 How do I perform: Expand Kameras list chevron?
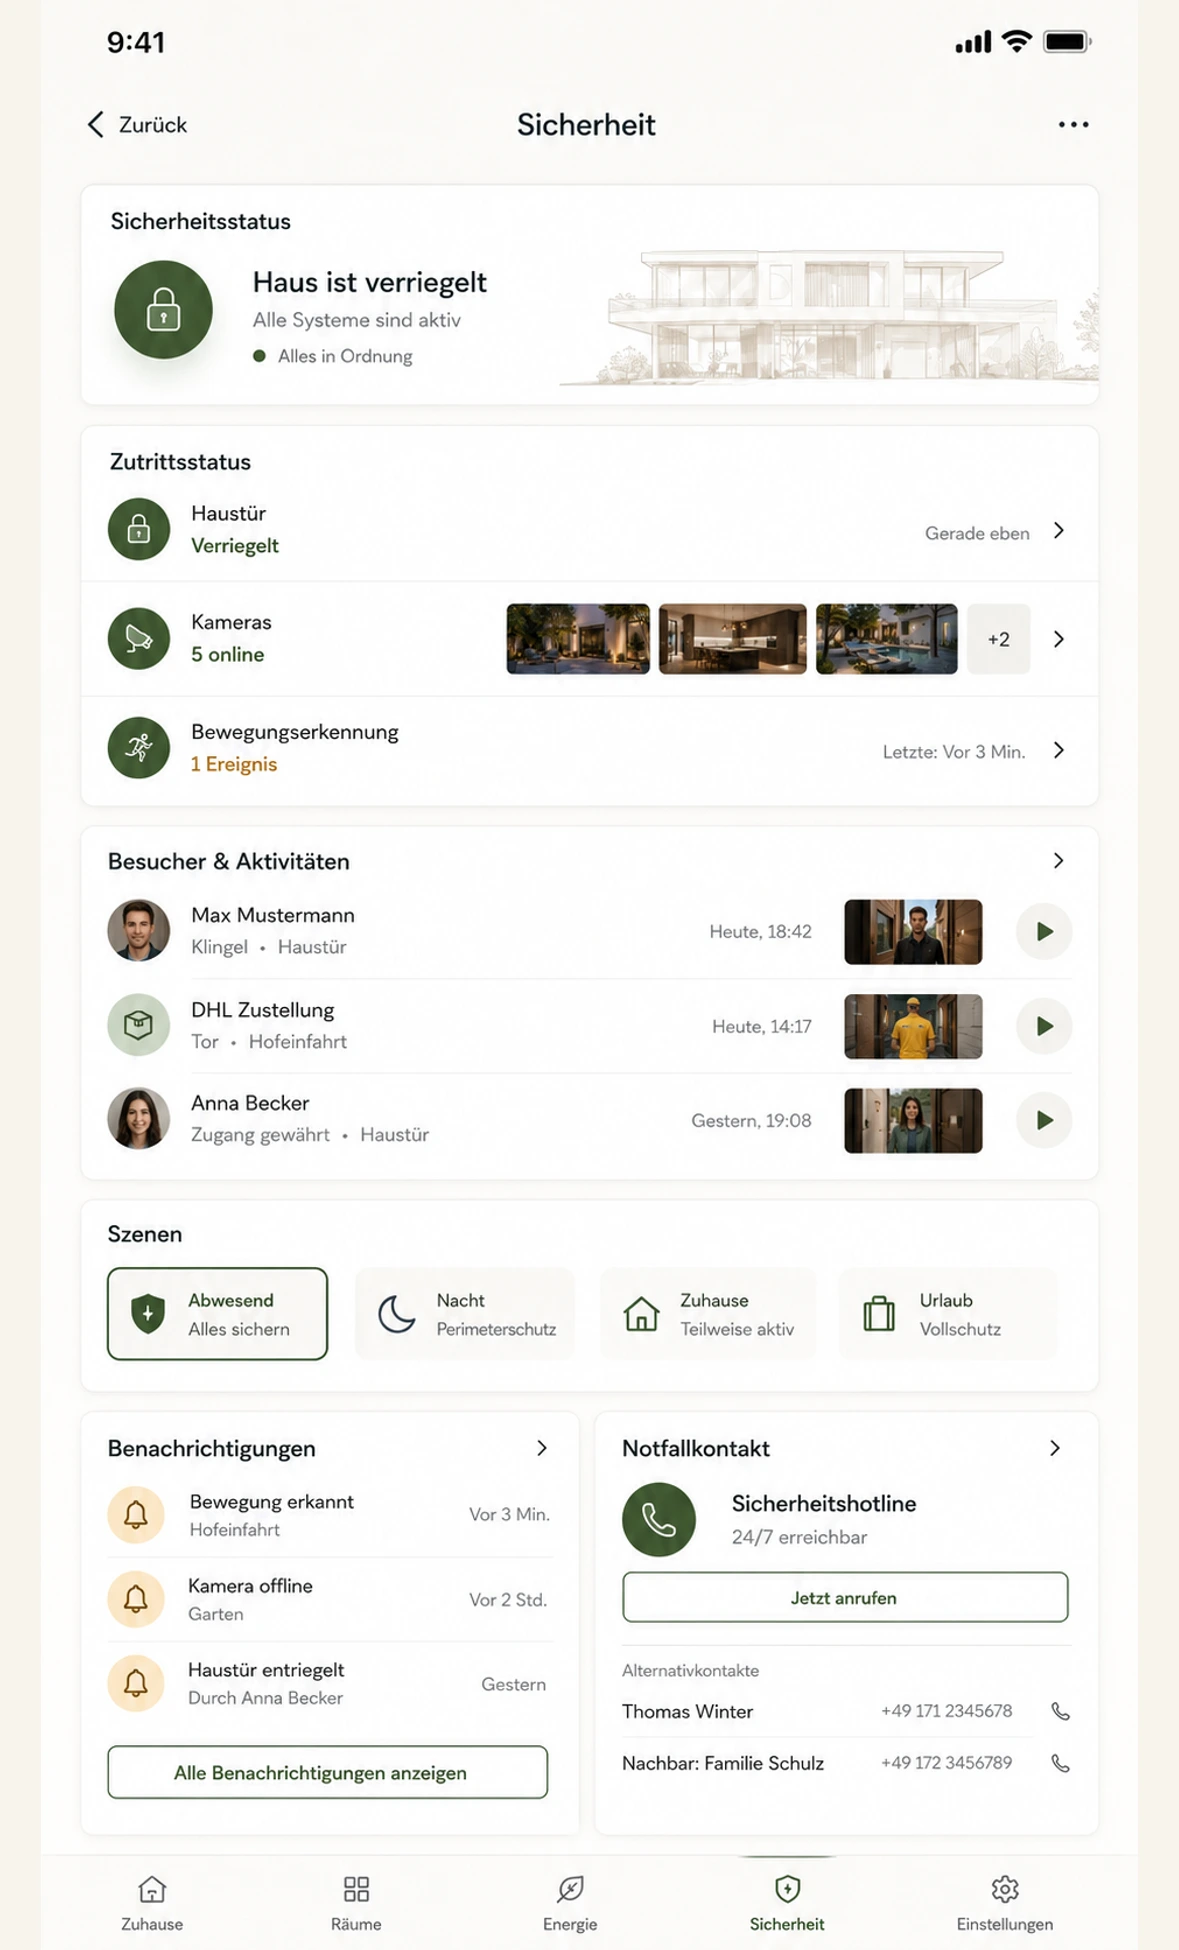[x=1059, y=639]
